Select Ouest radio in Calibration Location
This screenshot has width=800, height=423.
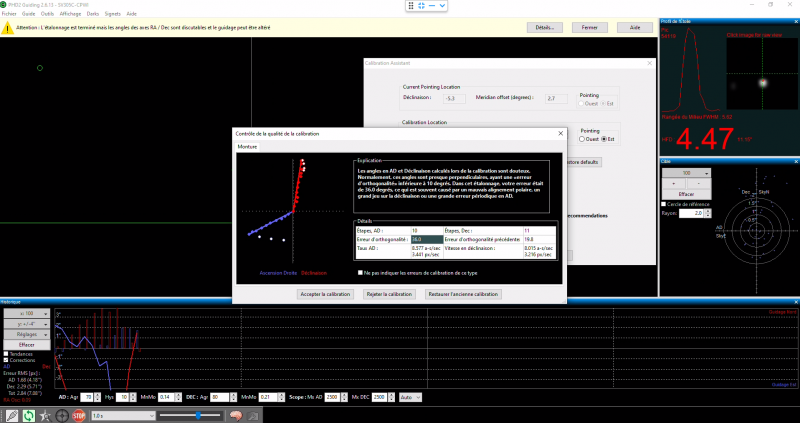pyautogui.click(x=582, y=139)
